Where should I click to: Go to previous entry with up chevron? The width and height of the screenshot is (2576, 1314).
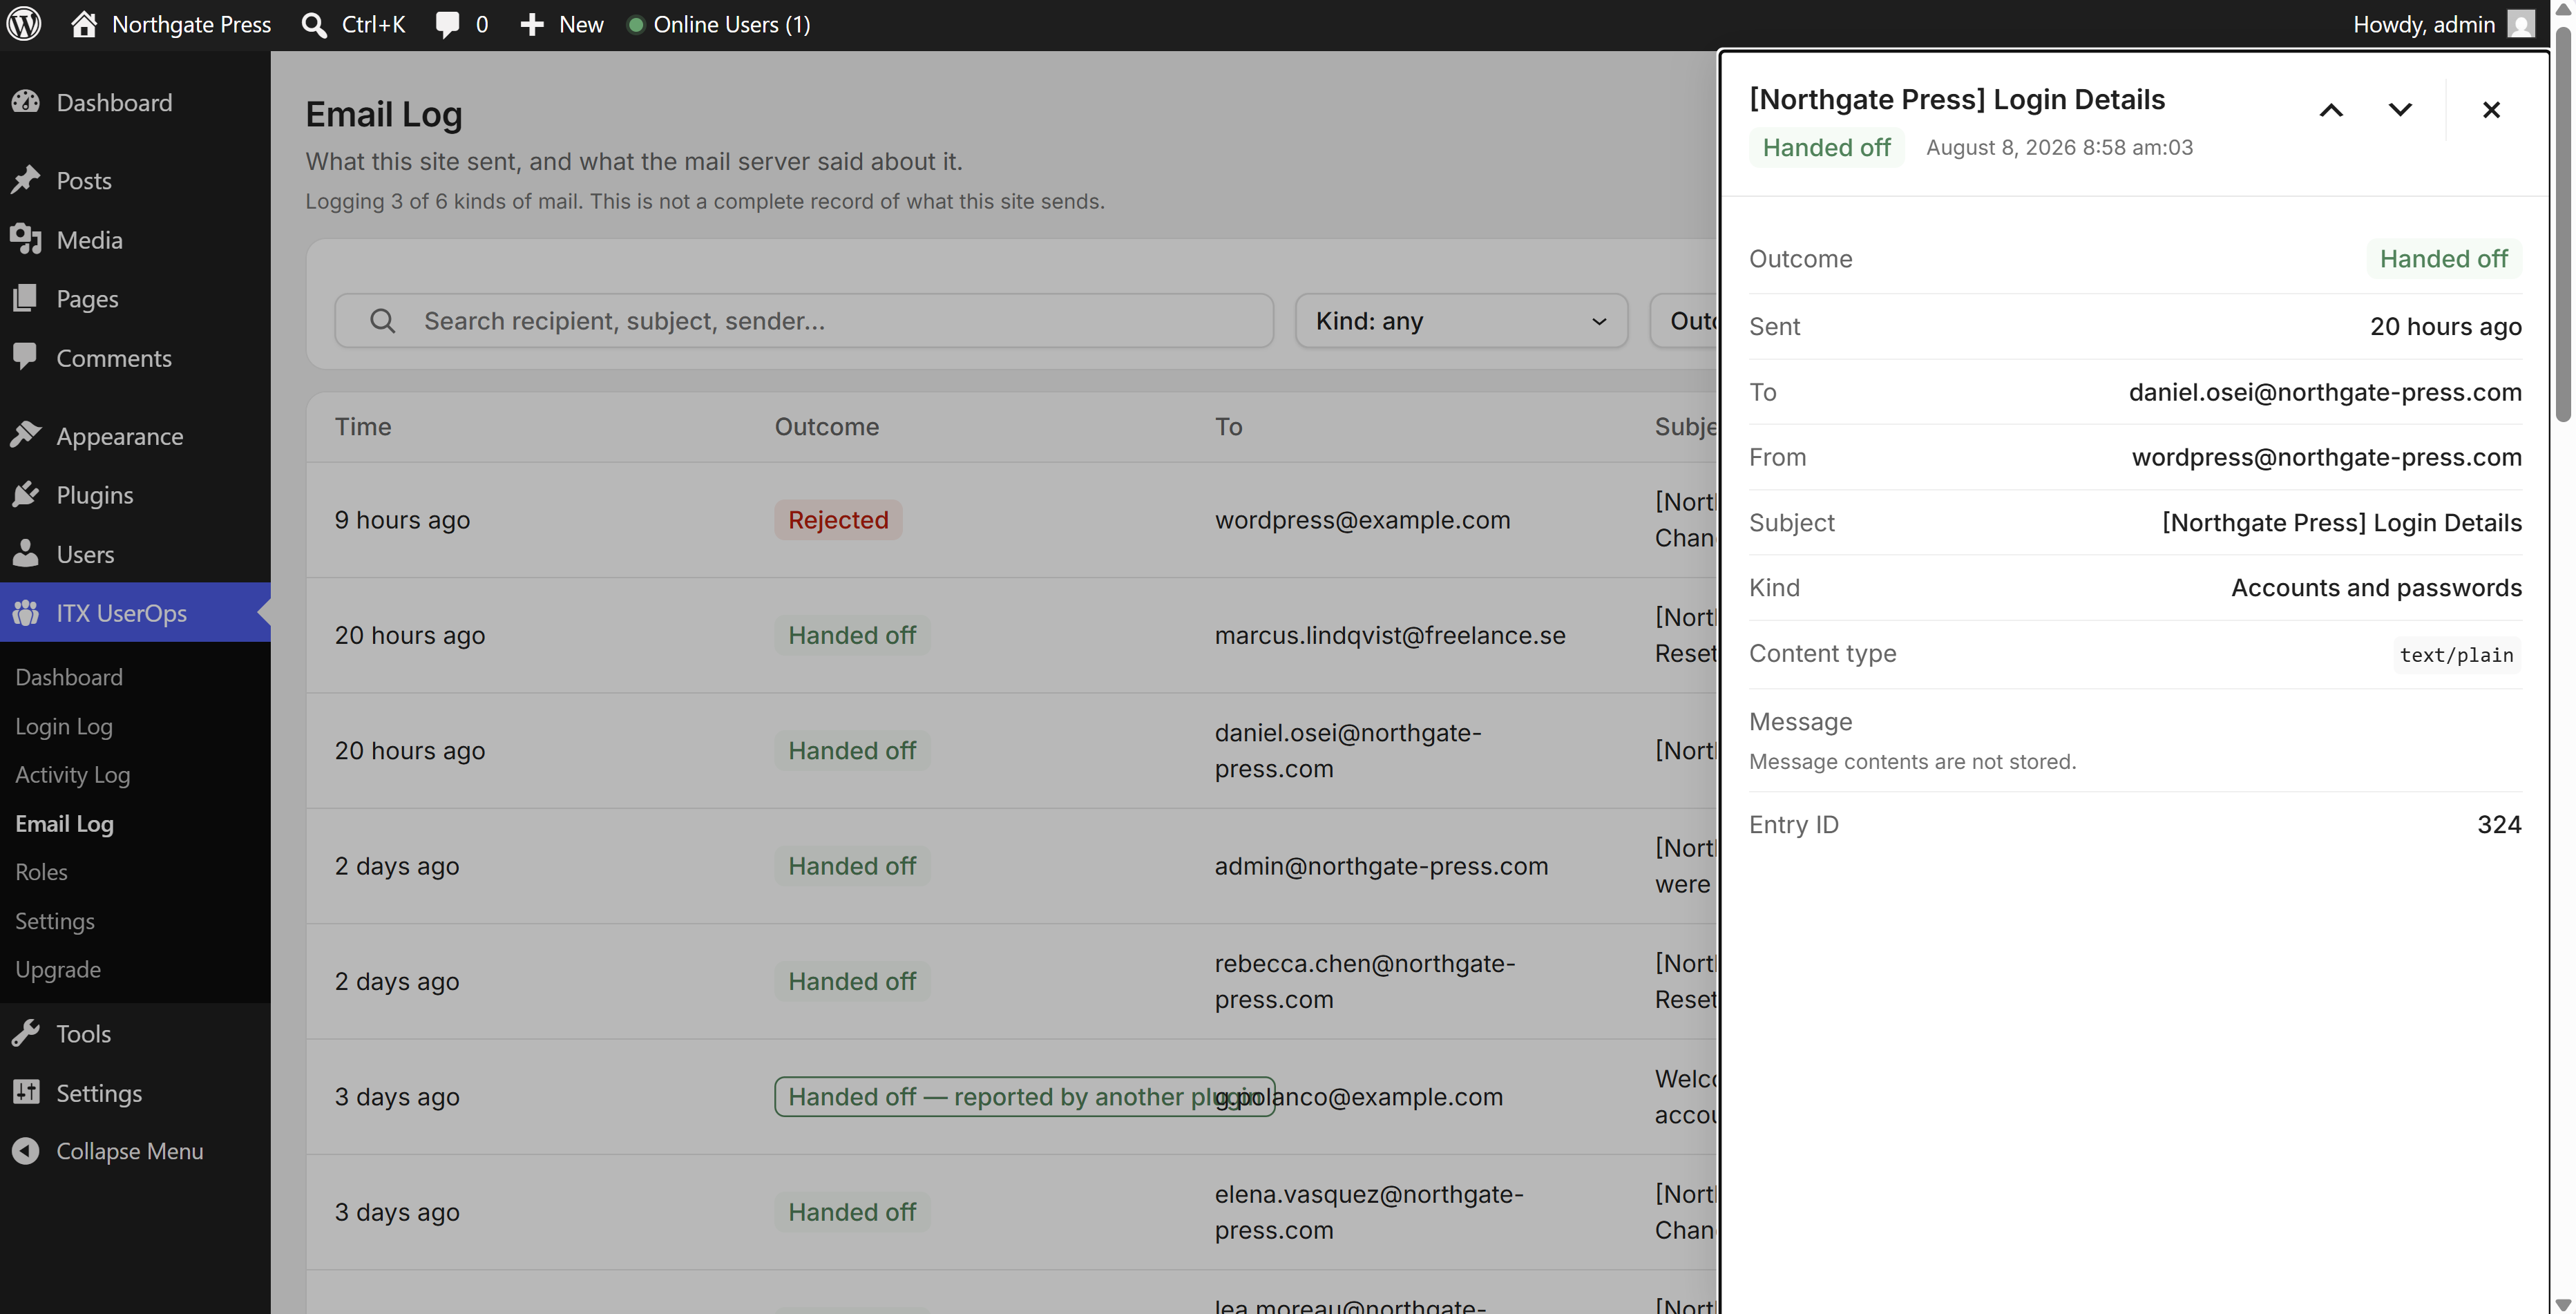[x=2331, y=110]
